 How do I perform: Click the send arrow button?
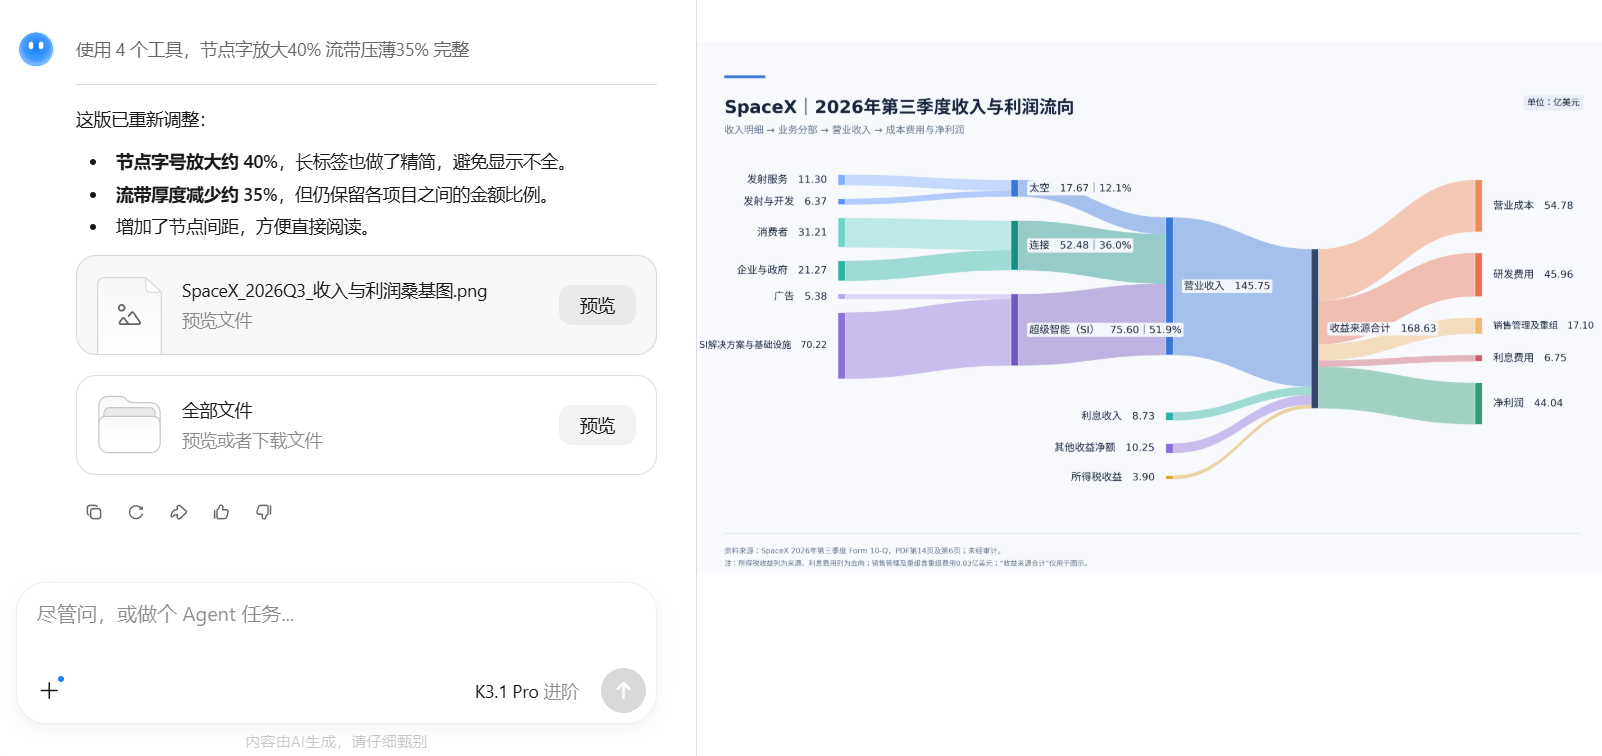pos(623,690)
